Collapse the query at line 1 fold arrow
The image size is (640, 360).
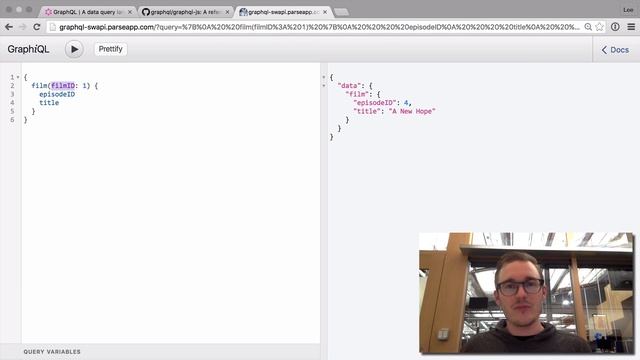(18, 77)
